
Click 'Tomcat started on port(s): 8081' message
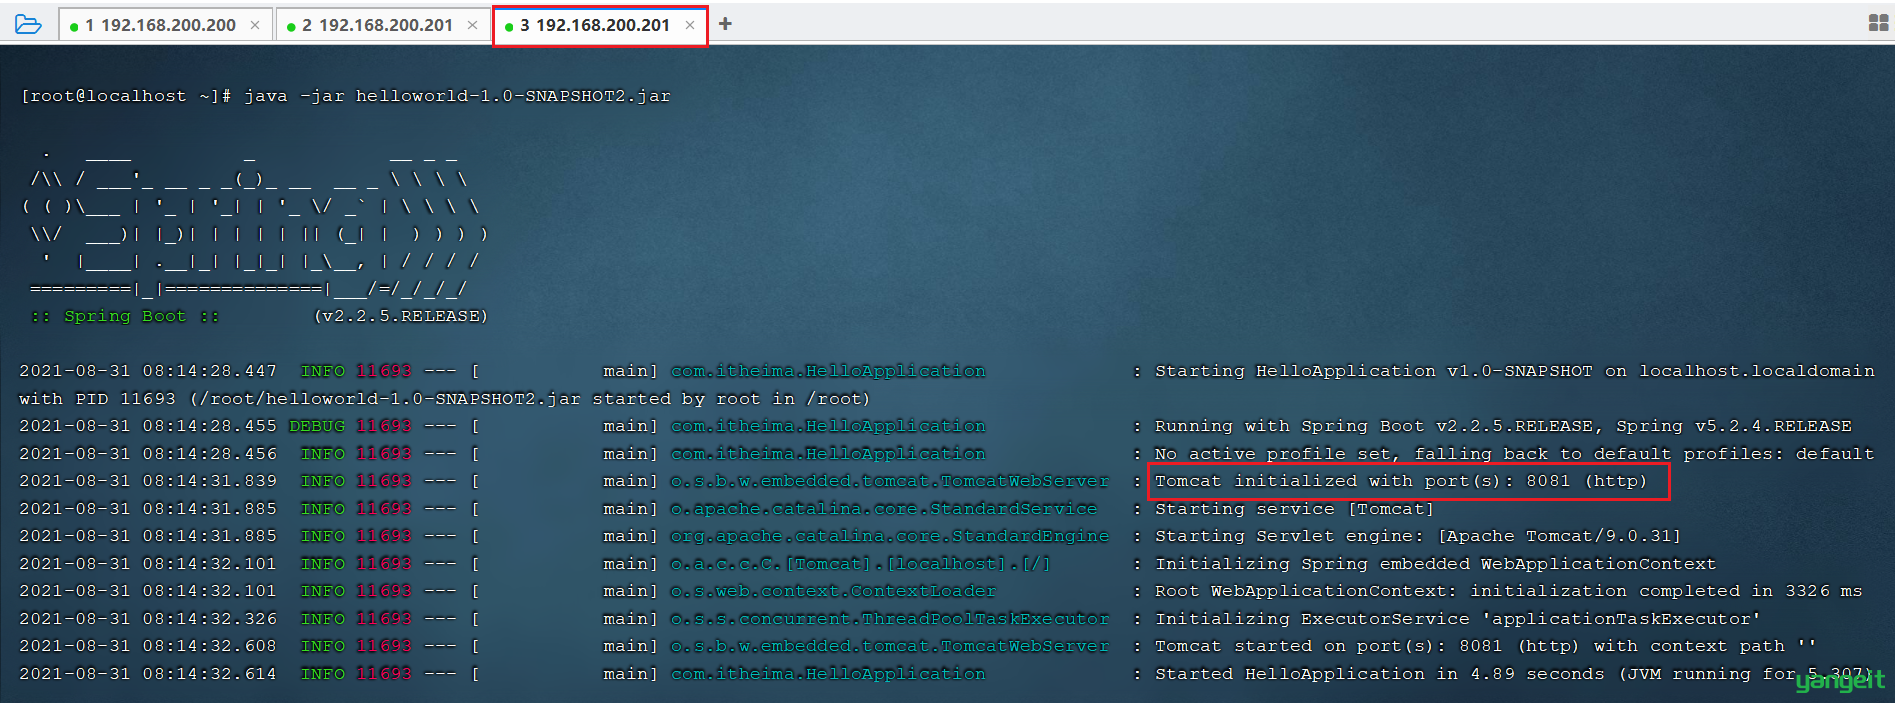tap(1485, 646)
